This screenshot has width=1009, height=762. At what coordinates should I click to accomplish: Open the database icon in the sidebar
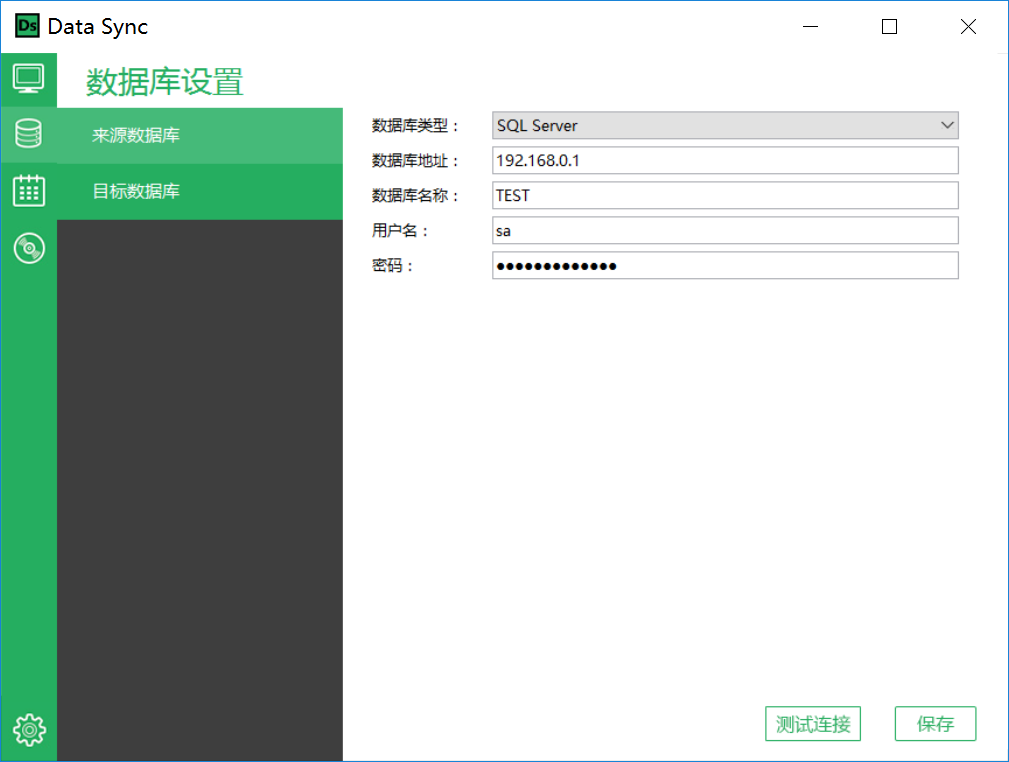click(28, 135)
